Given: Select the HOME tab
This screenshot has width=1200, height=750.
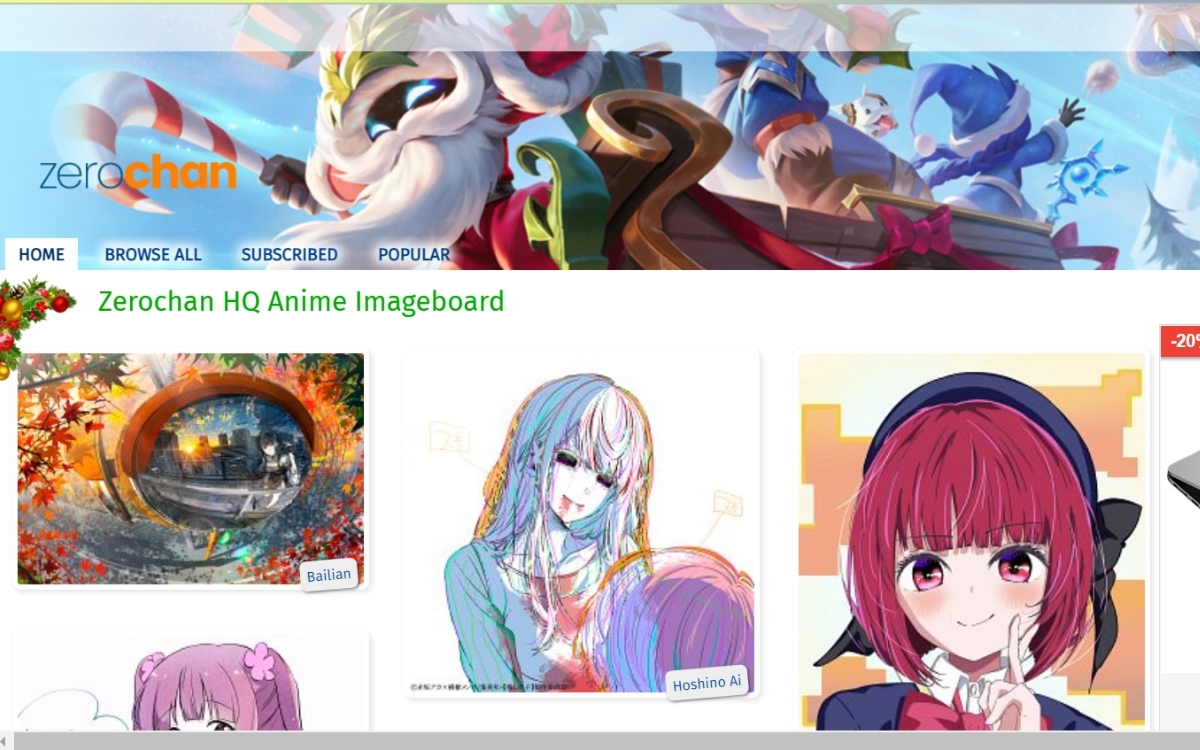Looking at the screenshot, I should click(41, 254).
